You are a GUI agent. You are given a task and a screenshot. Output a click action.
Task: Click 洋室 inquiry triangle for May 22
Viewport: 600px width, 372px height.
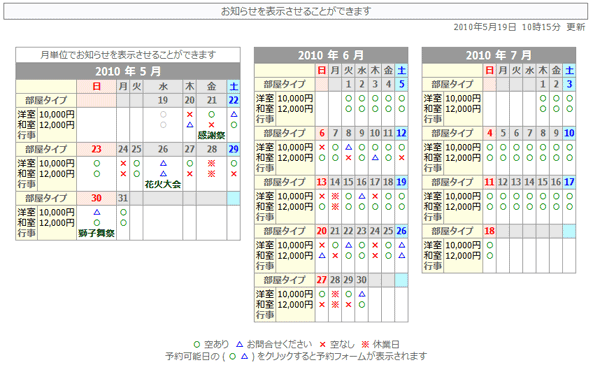(234, 114)
